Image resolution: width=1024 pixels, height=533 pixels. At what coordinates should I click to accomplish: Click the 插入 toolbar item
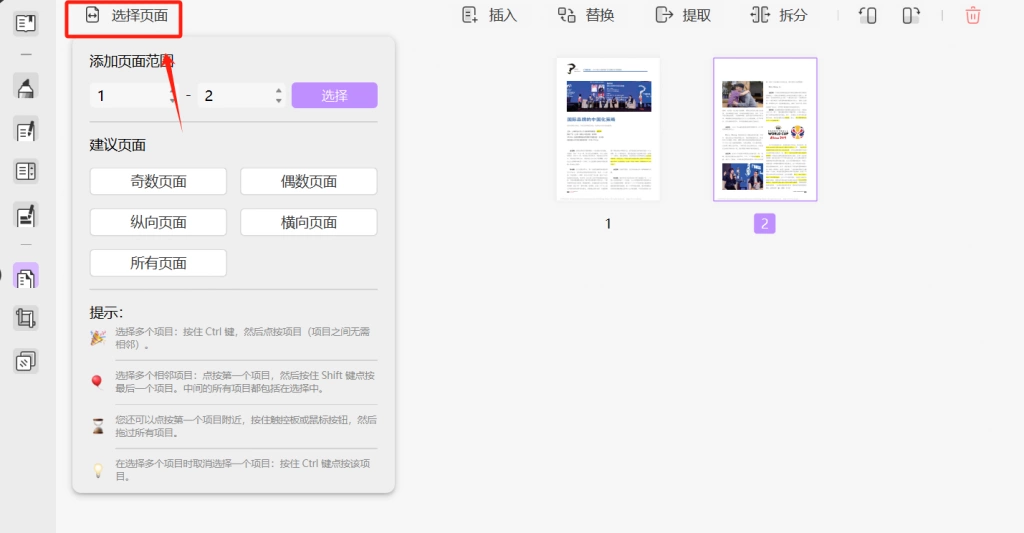(x=489, y=15)
